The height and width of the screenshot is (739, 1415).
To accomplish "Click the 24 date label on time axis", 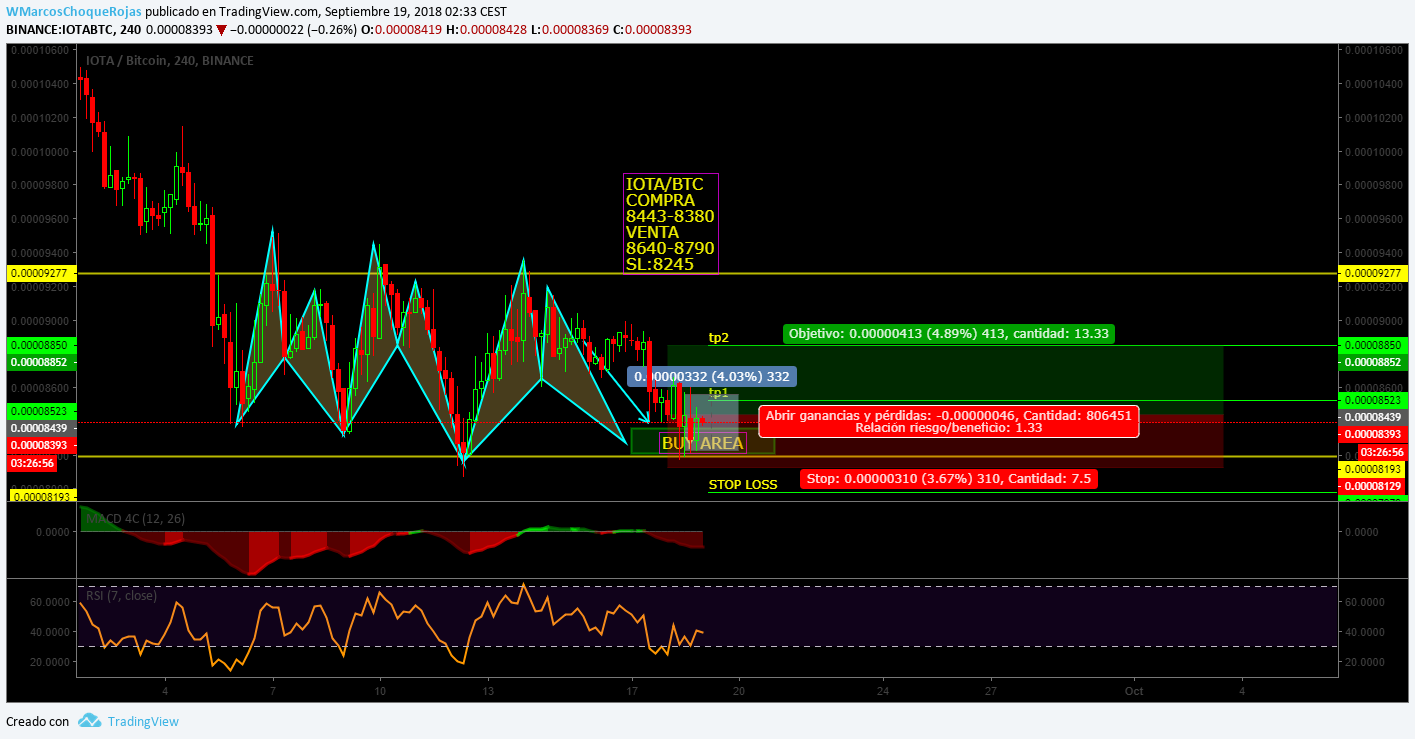I will (x=883, y=690).
